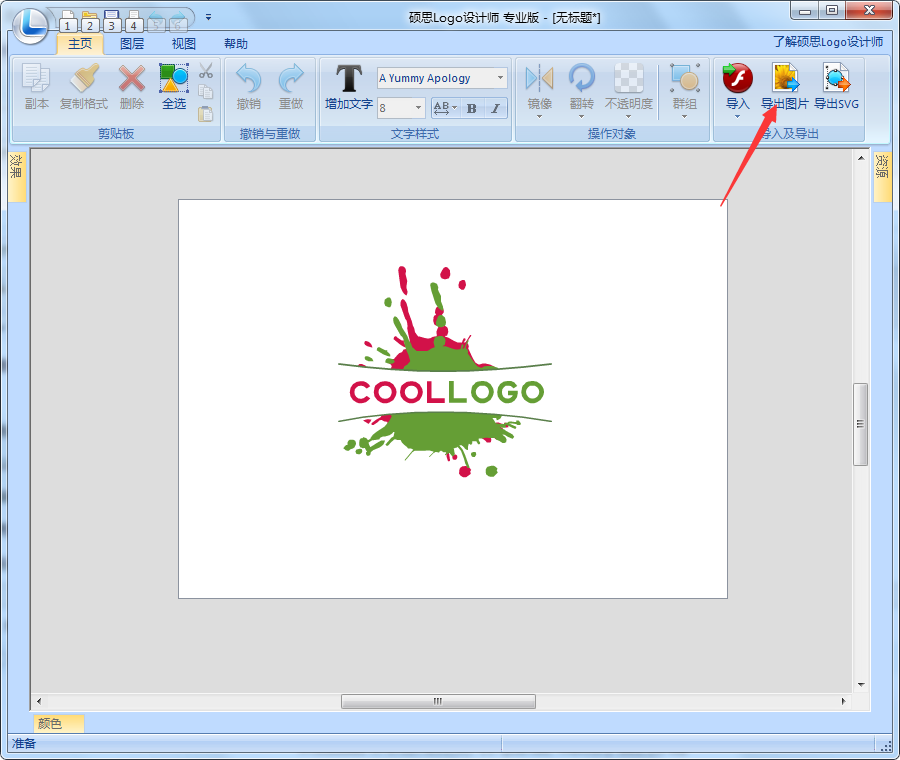Open the 颜色 panel tab at bottom
Image resolution: width=900 pixels, height=760 pixels.
click(50, 724)
